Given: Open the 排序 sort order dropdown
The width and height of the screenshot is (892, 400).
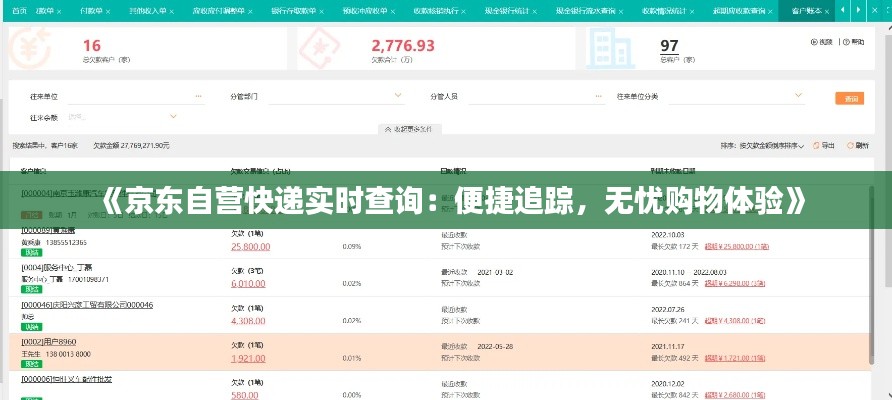Looking at the screenshot, I should click(763, 146).
